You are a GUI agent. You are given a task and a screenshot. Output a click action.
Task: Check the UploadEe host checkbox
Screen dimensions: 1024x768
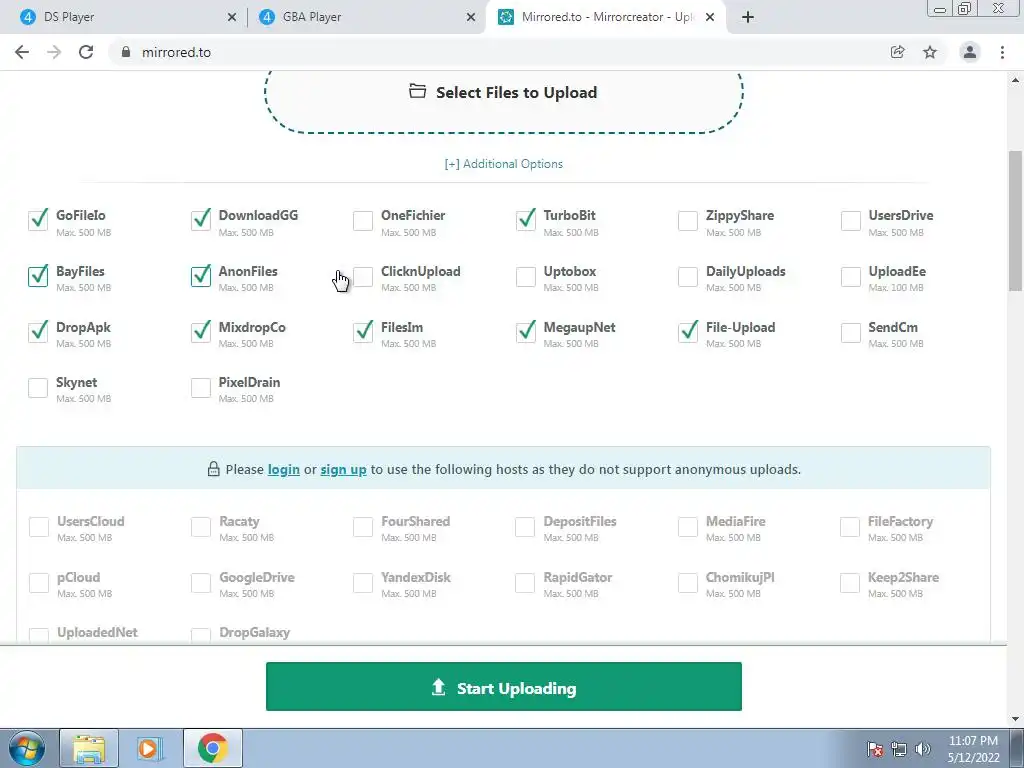(850, 276)
